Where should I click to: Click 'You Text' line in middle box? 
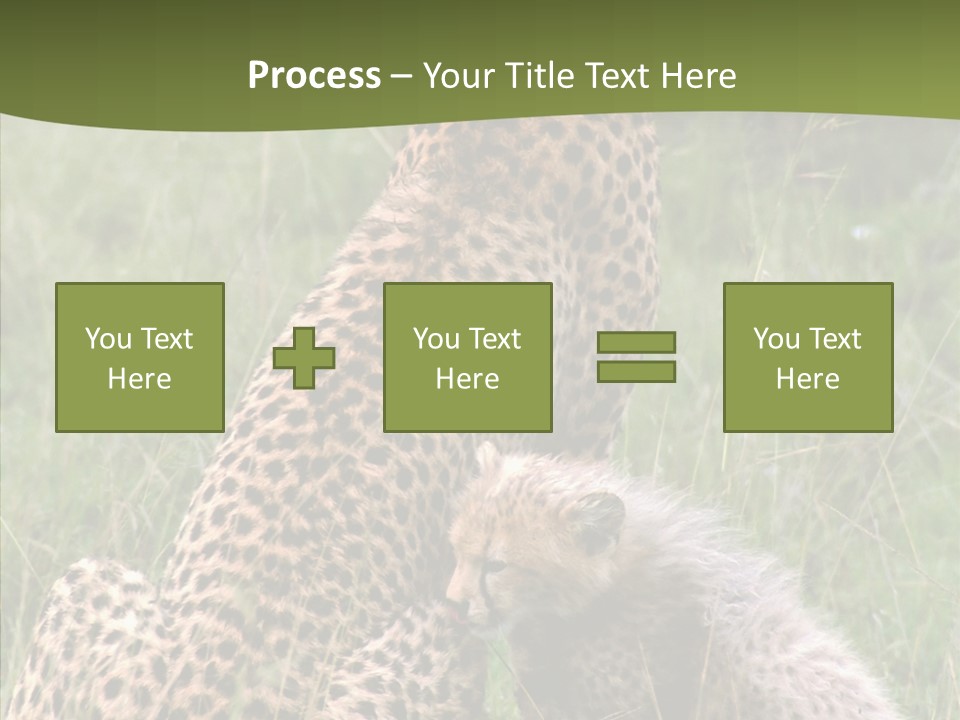pos(467,339)
